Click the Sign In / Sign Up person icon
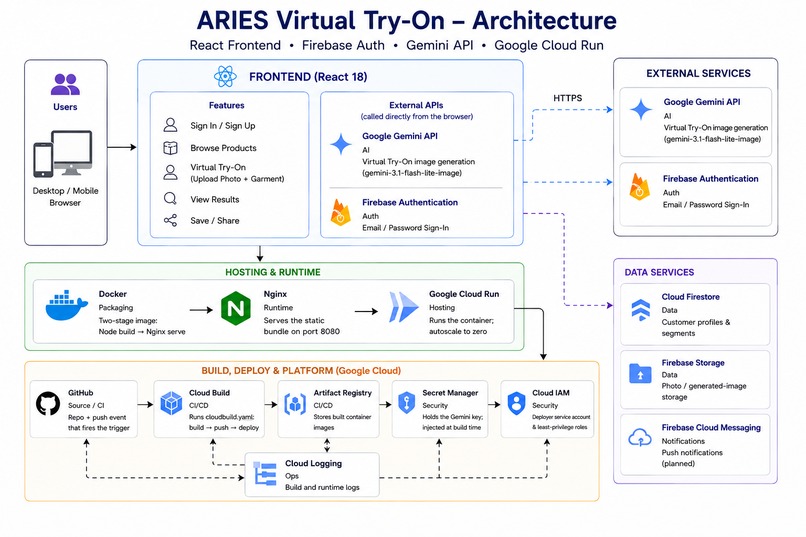Image resolution: width=806 pixels, height=537 pixels. pos(170,125)
